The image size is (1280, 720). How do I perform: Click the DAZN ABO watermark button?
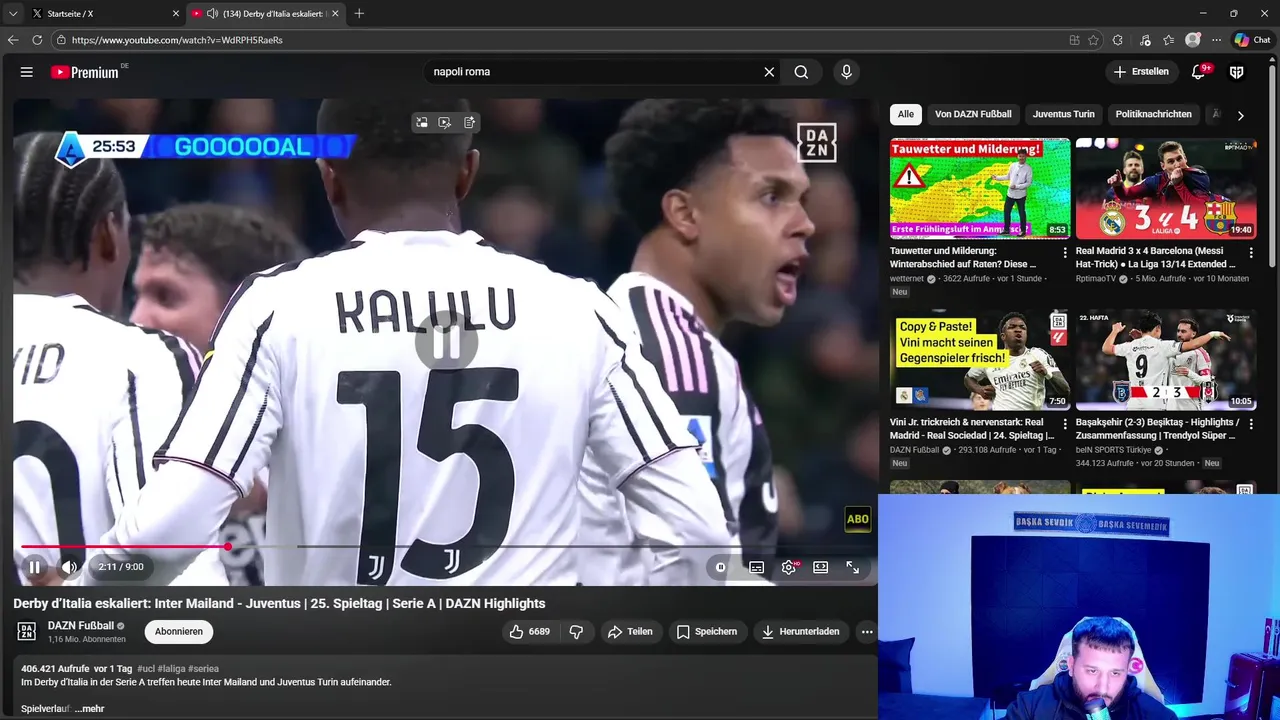click(857, 519)
